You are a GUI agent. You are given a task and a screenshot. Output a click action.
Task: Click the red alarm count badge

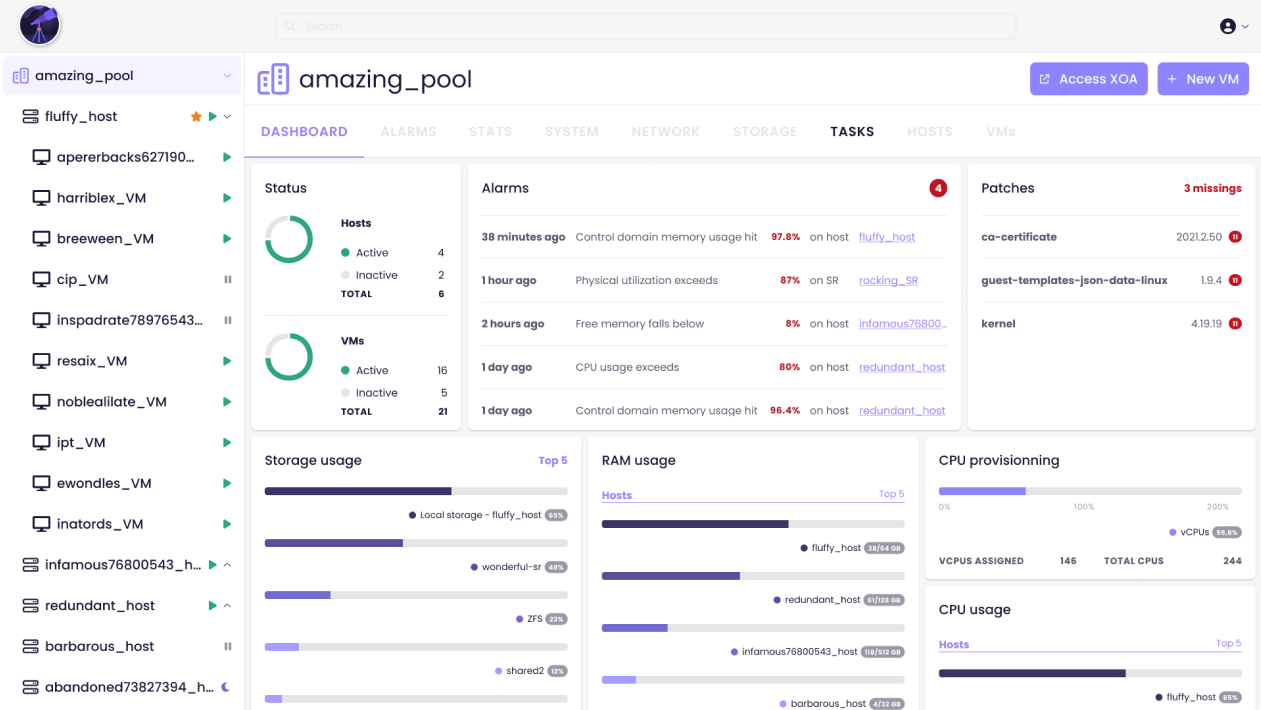pyautogui.click(x=938, y=188)
